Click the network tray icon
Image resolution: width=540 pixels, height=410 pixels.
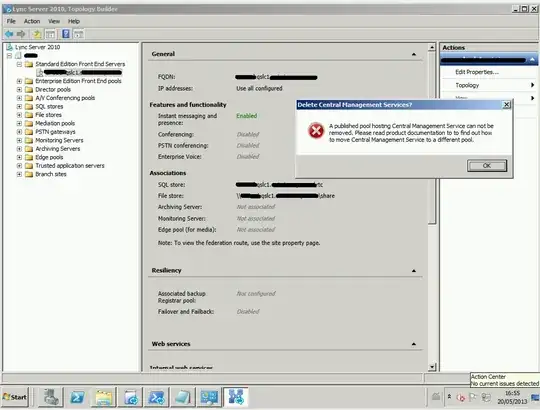coord(486,397)
